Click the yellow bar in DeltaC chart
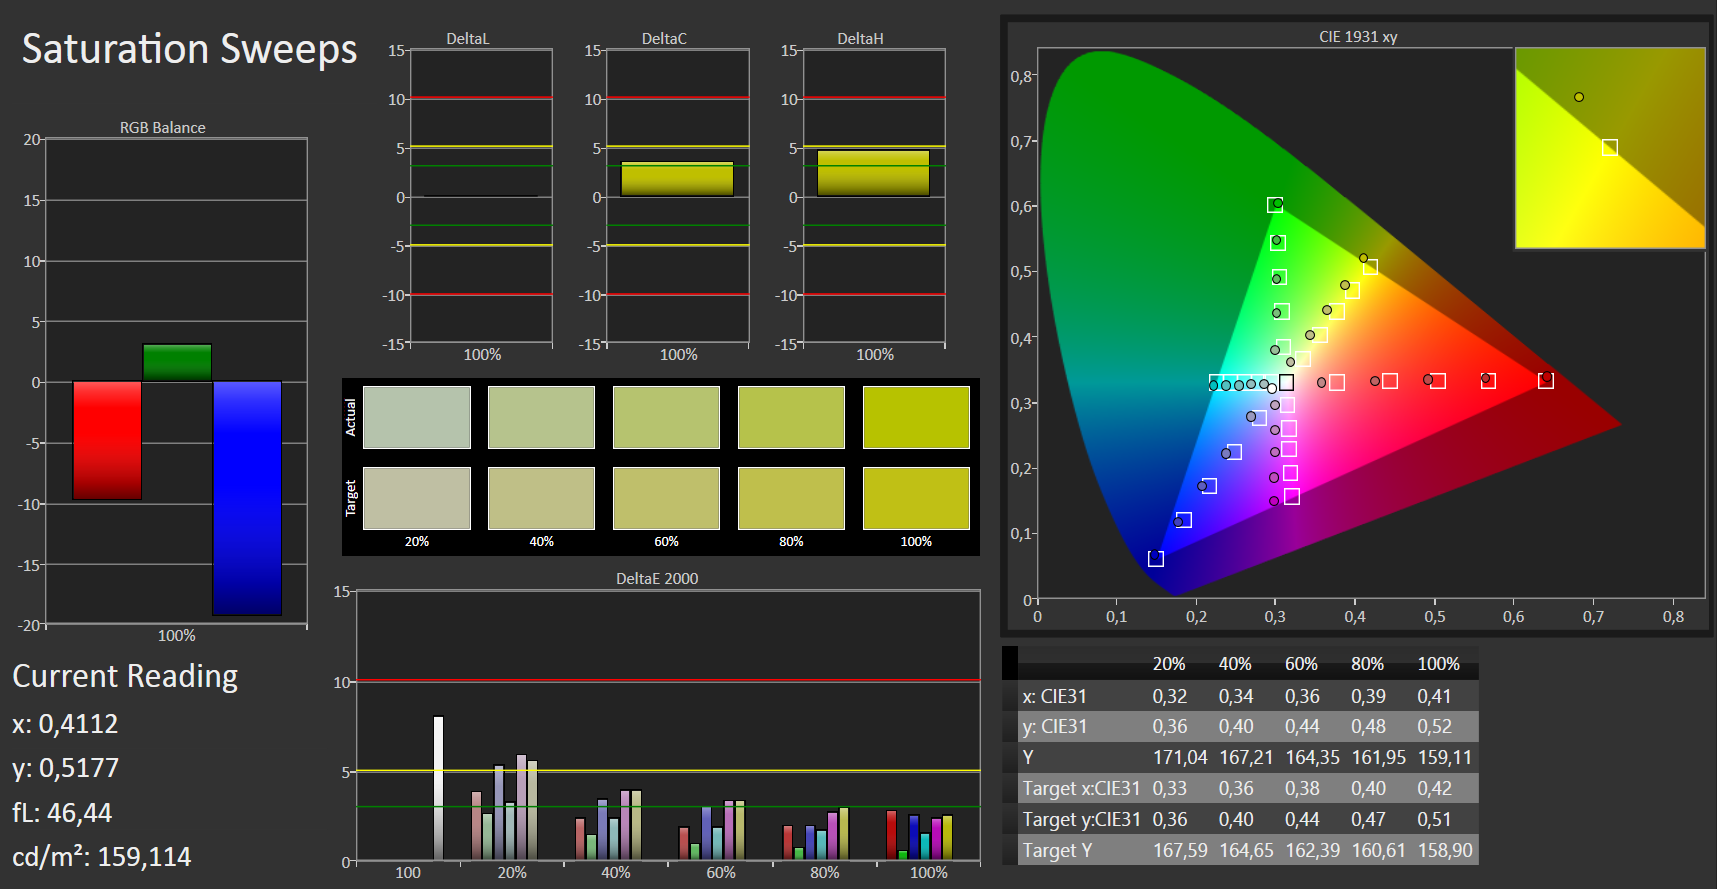This screenshot has height=889, width=1717. [x=677, y=179]
